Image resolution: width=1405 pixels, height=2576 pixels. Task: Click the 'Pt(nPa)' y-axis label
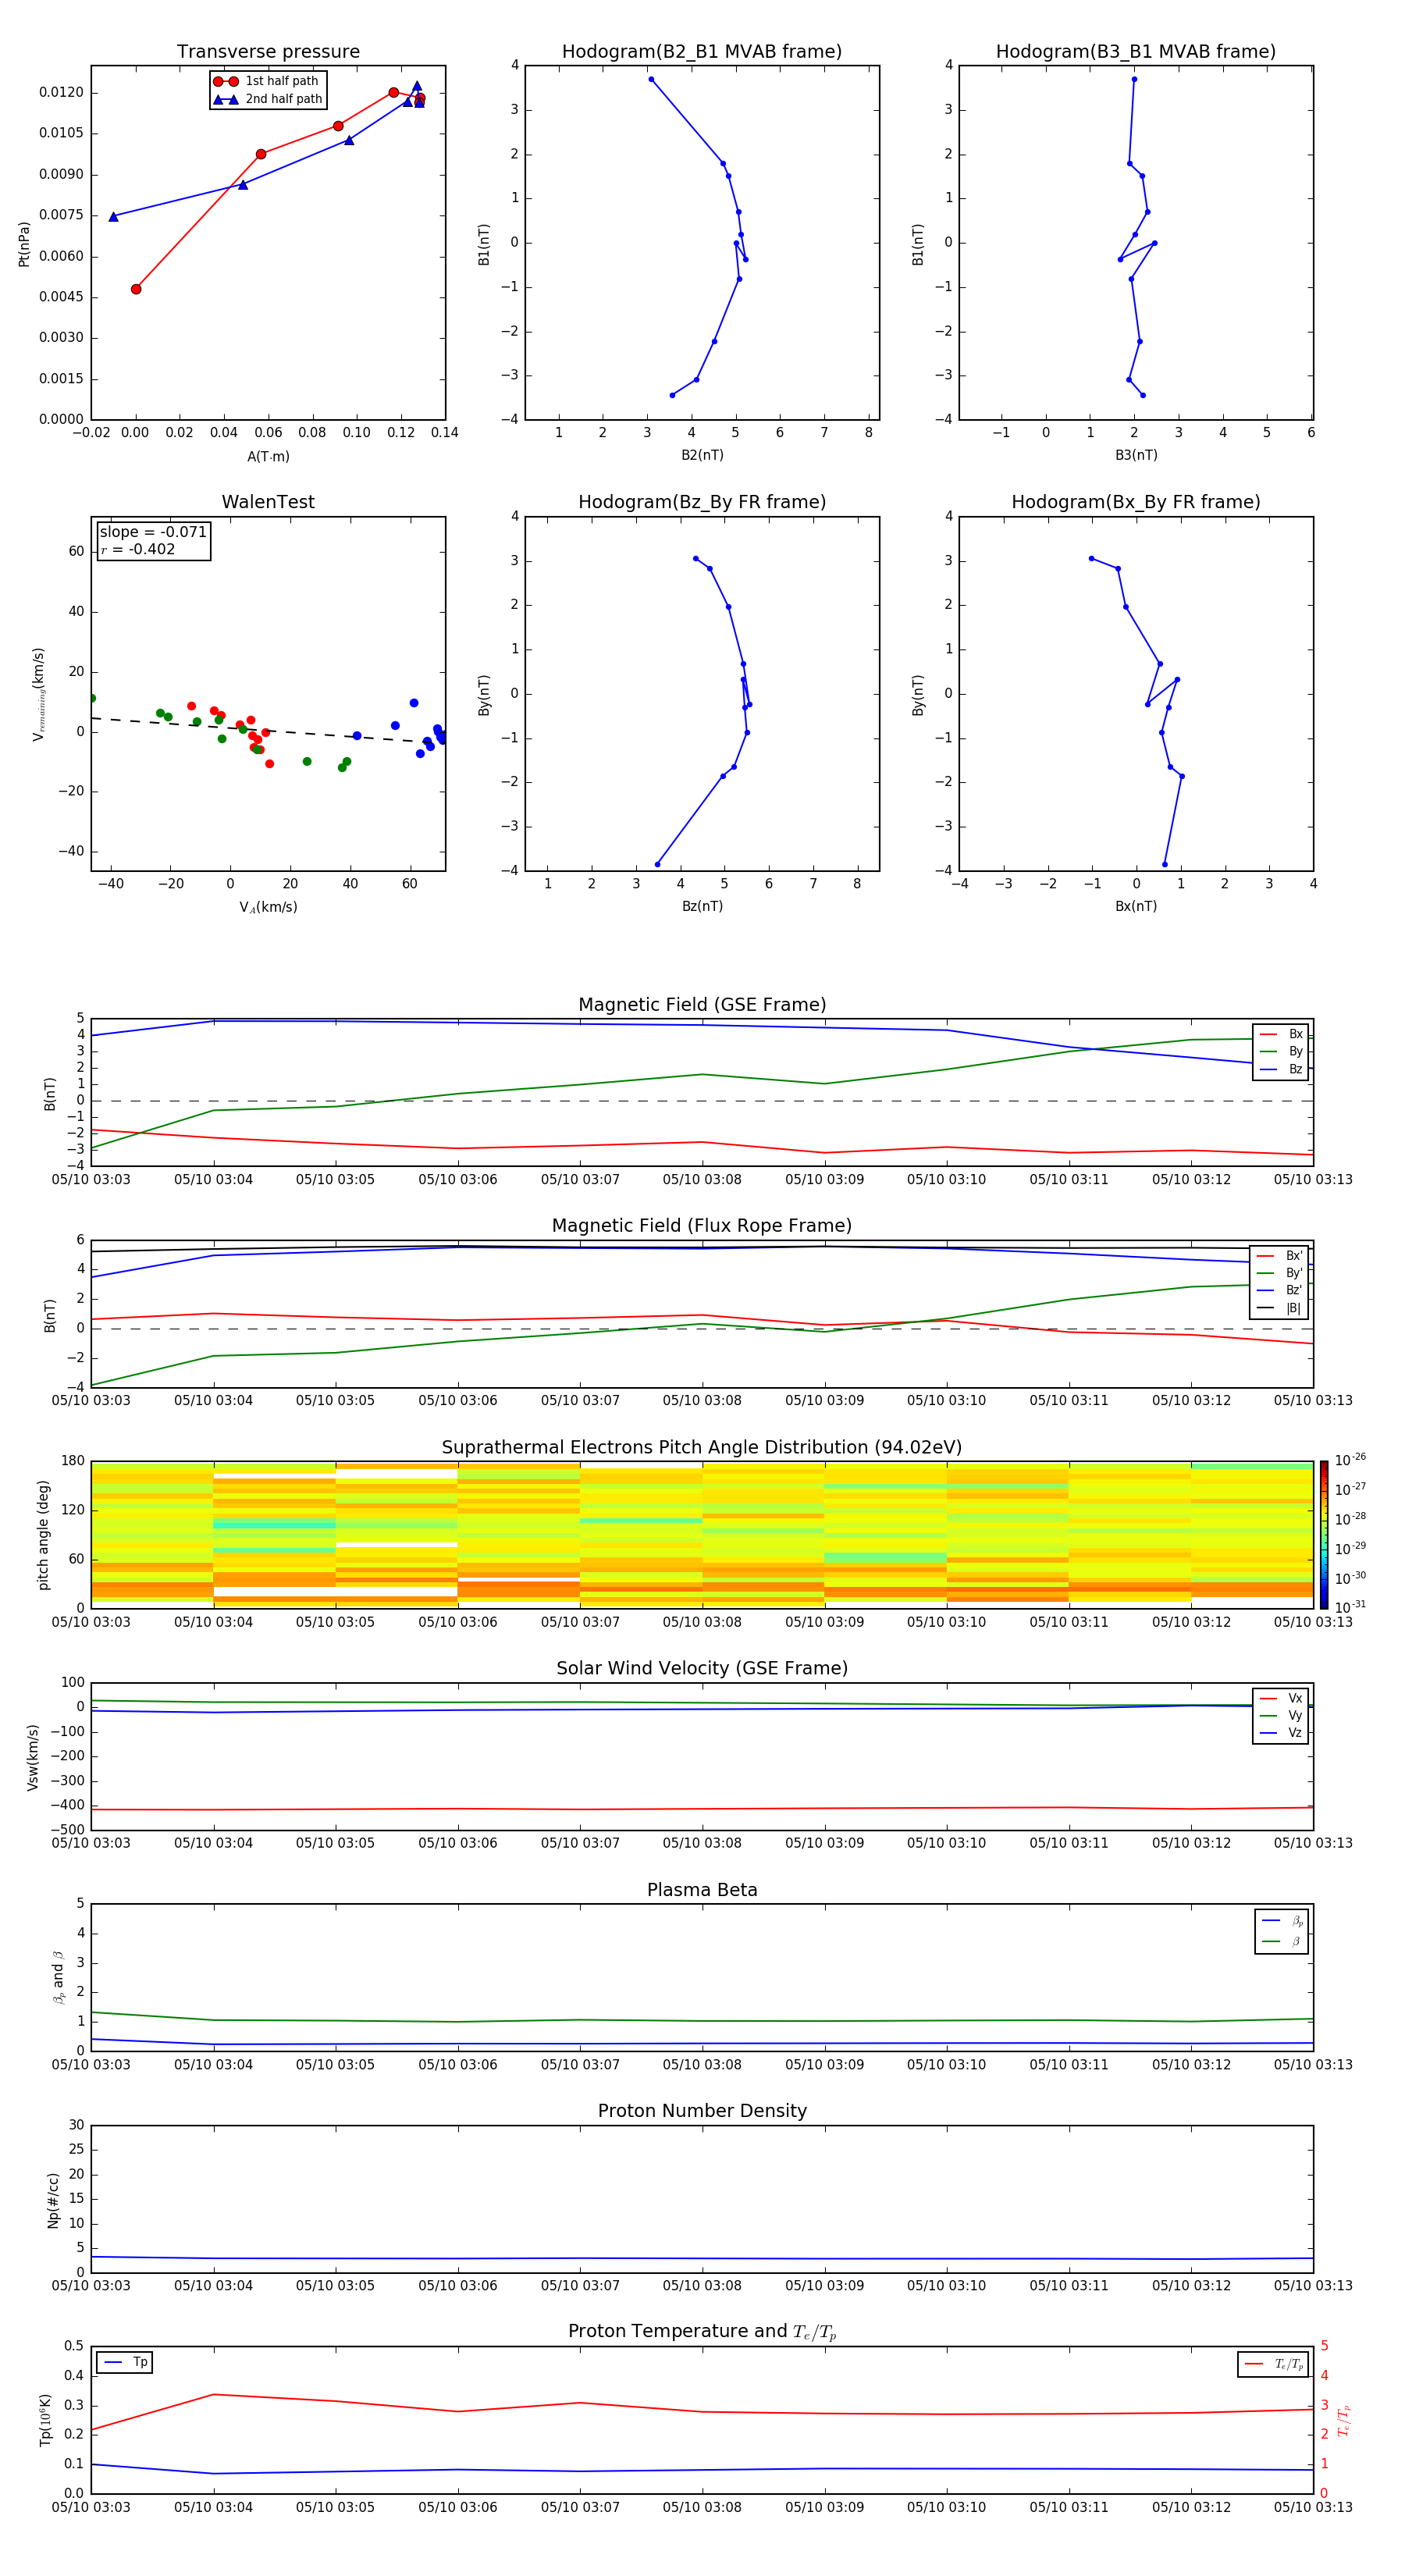[24, 244]
